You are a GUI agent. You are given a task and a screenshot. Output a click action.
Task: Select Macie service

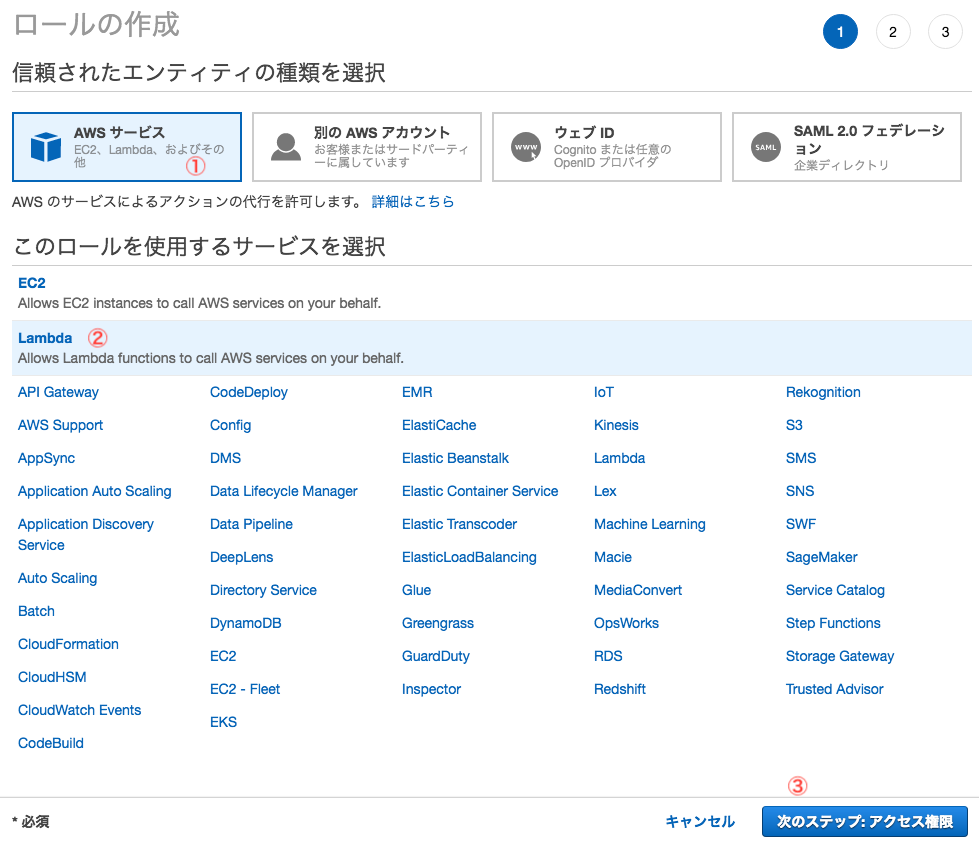click(x=612, y=558)
